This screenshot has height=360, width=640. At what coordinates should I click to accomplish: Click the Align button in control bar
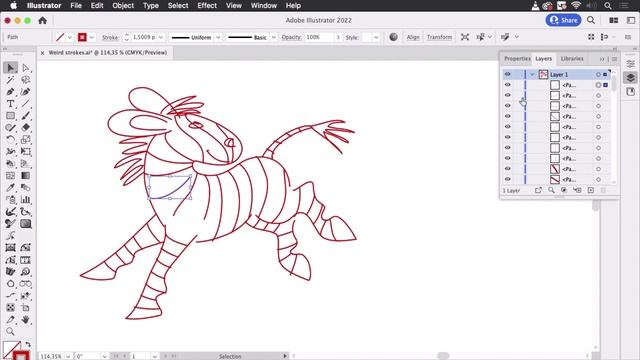tap(413, 37)
